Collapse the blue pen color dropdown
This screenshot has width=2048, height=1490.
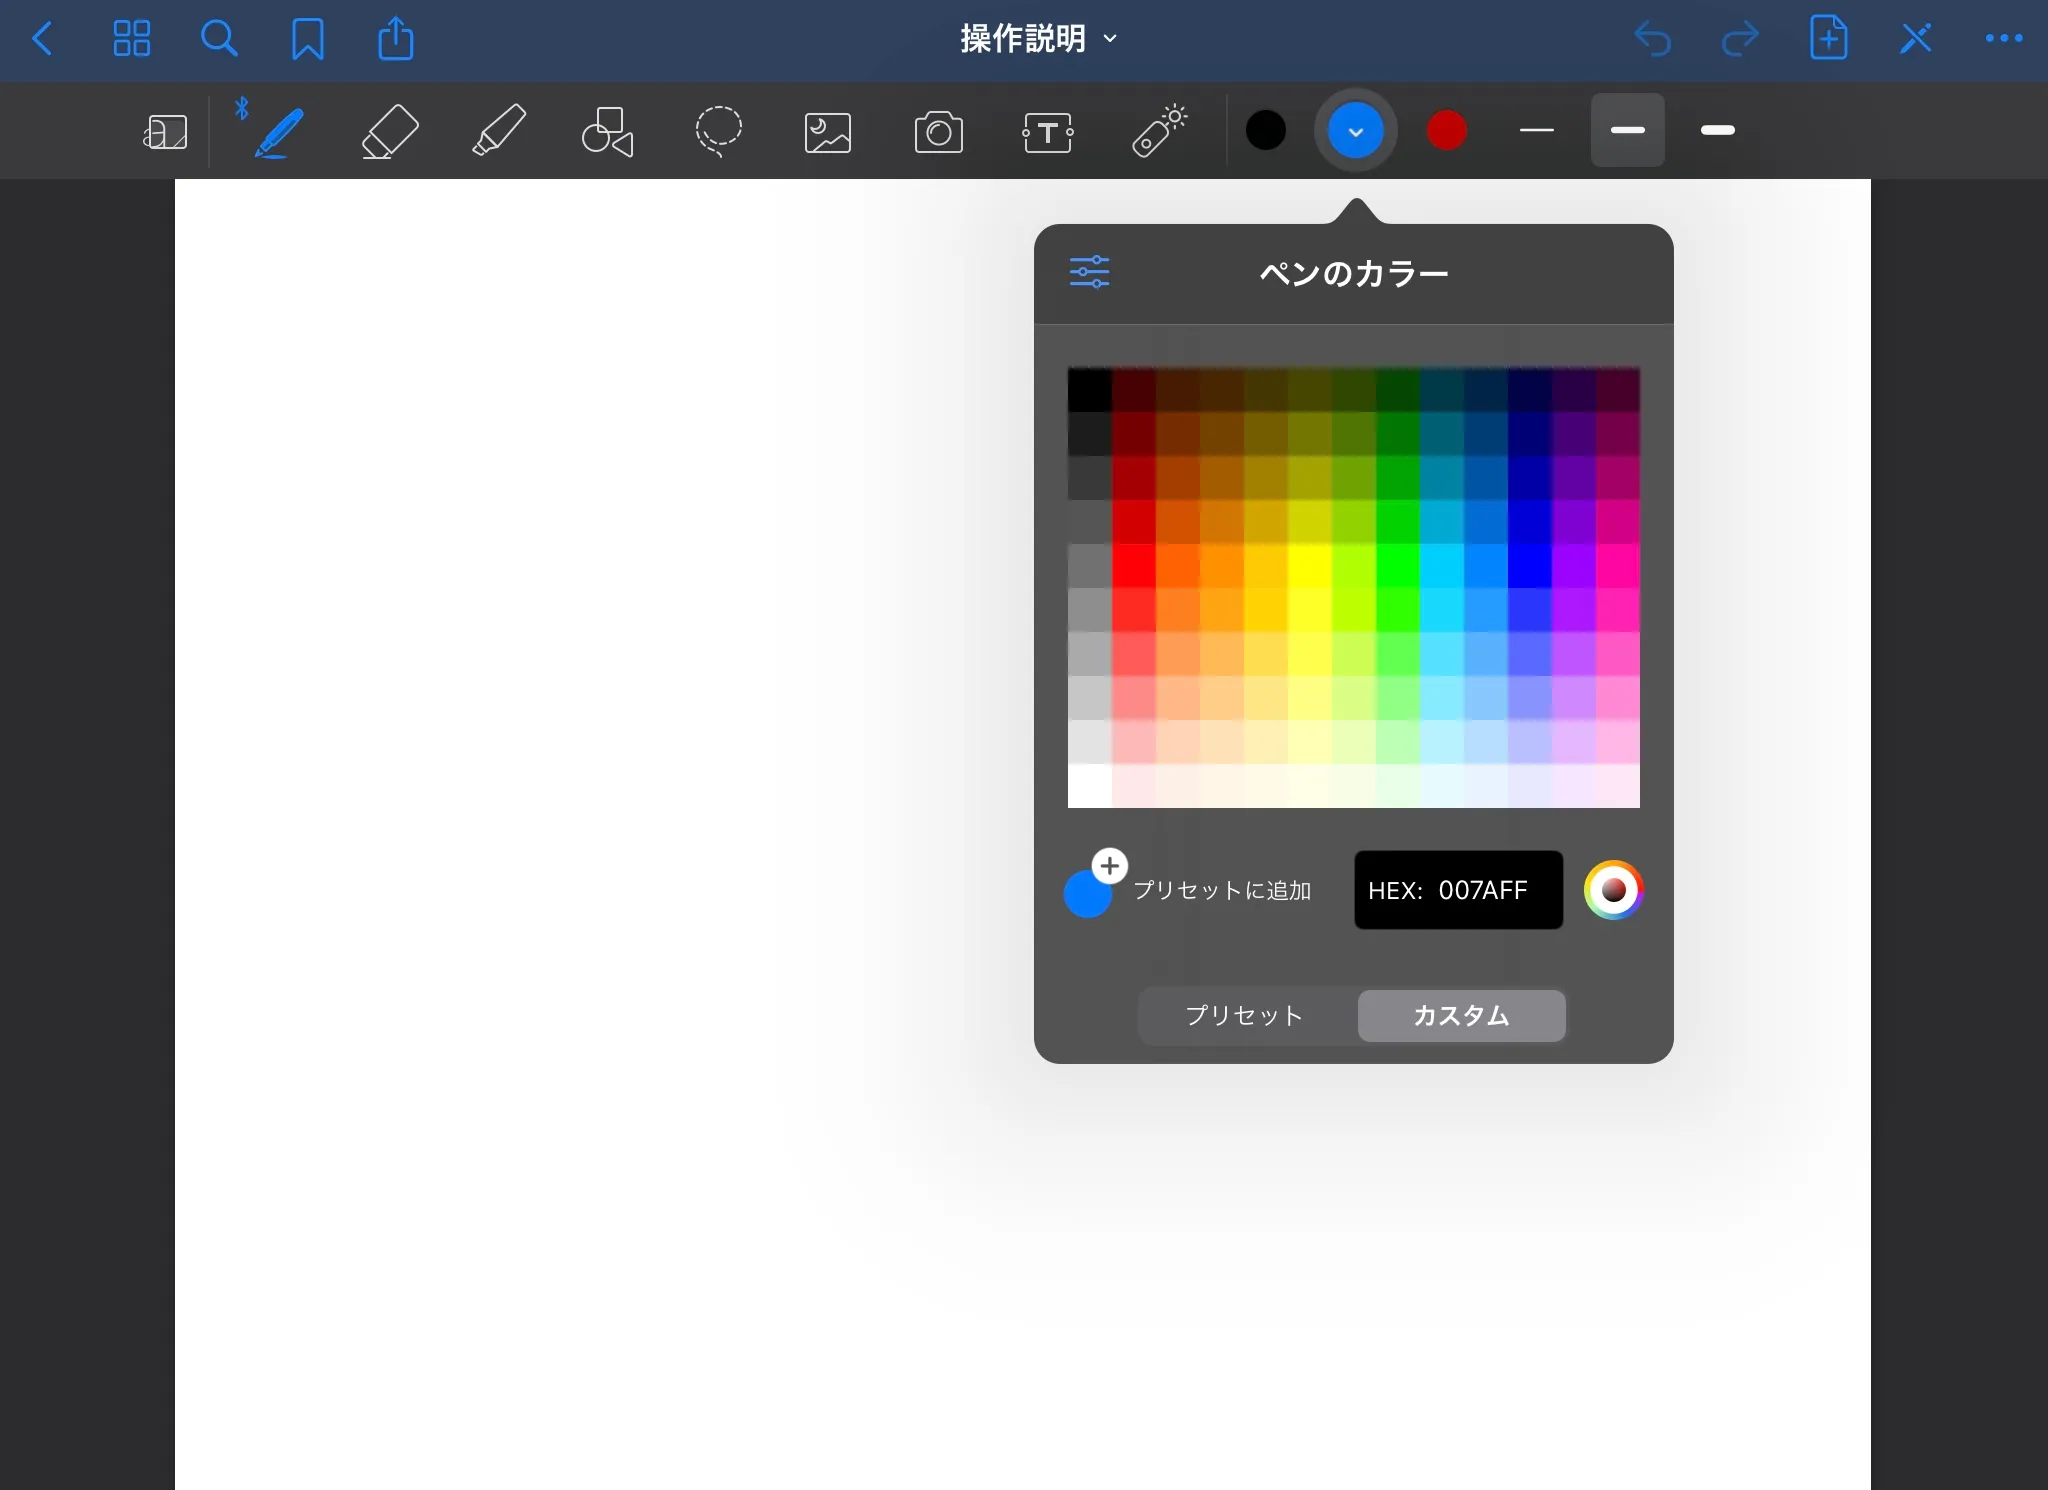click(1355, 131)
